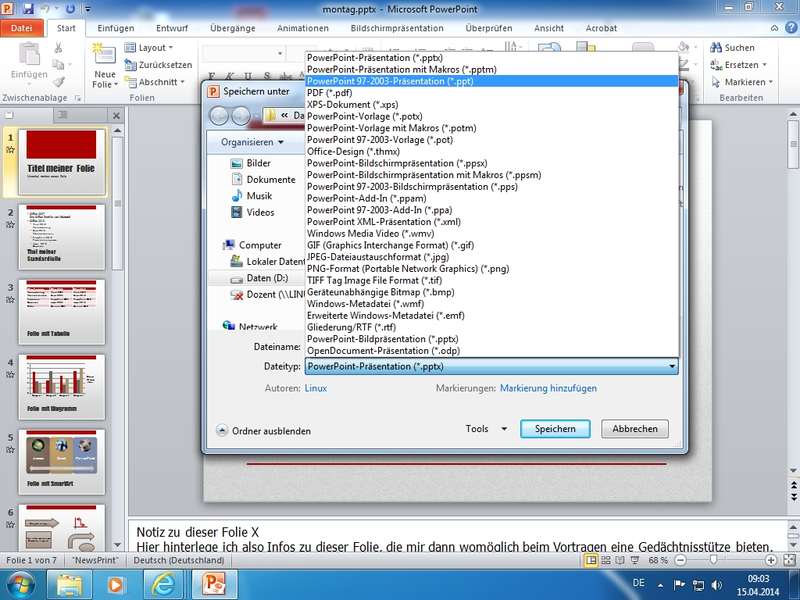Open Windows Start button
Image resolution: width=800 pixels, height=600 pixels.
pyautogui.click(x=20, y=585)
